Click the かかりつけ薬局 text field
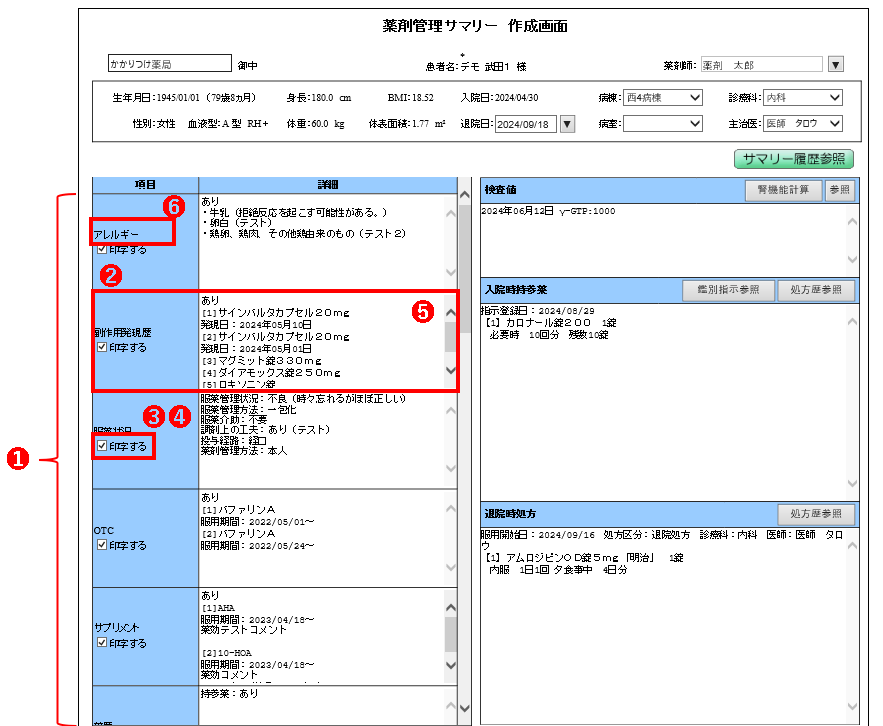883x726 pixels. [x=169, y=64]
